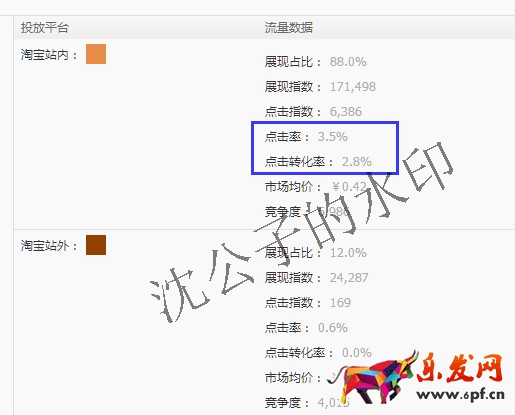
Task: Click the 171,498 展现指数 value
Action: coord(353,87)
